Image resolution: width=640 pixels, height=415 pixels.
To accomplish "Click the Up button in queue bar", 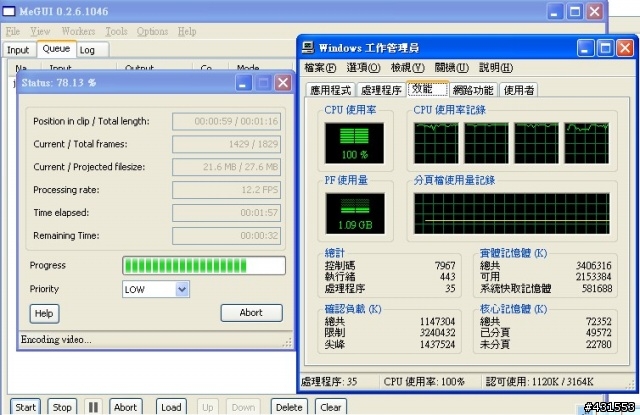I will click(208, 407).
